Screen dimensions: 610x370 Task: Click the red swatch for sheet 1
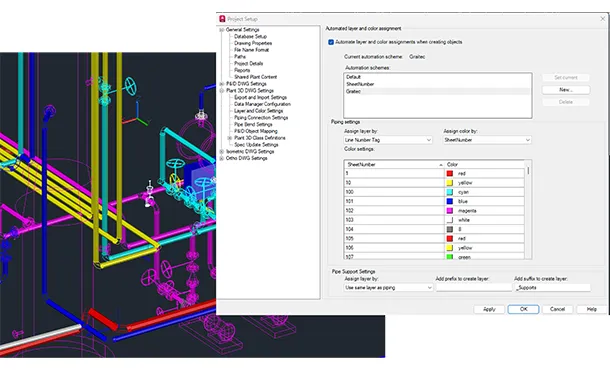[x=450, y=174]
